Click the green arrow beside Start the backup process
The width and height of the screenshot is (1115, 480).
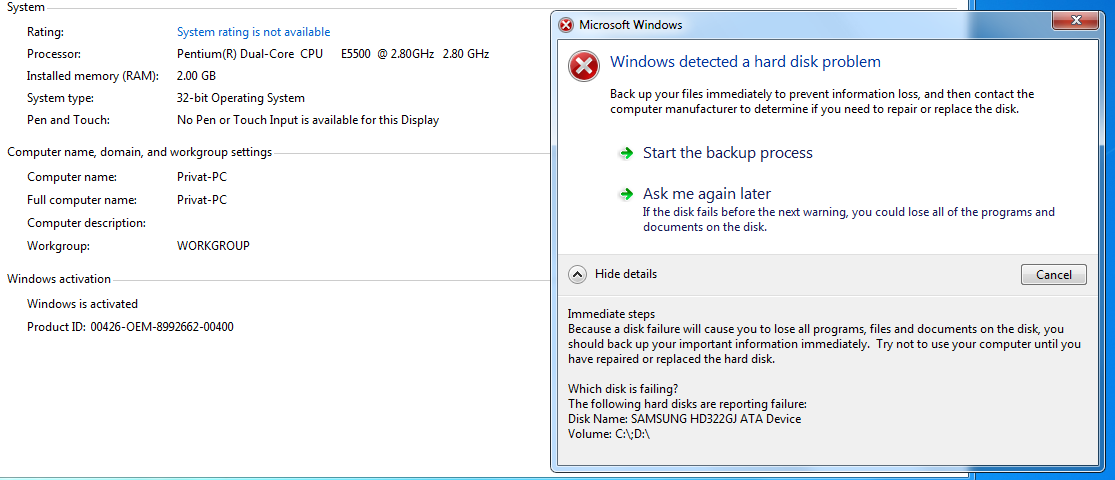tap(626, 153)
